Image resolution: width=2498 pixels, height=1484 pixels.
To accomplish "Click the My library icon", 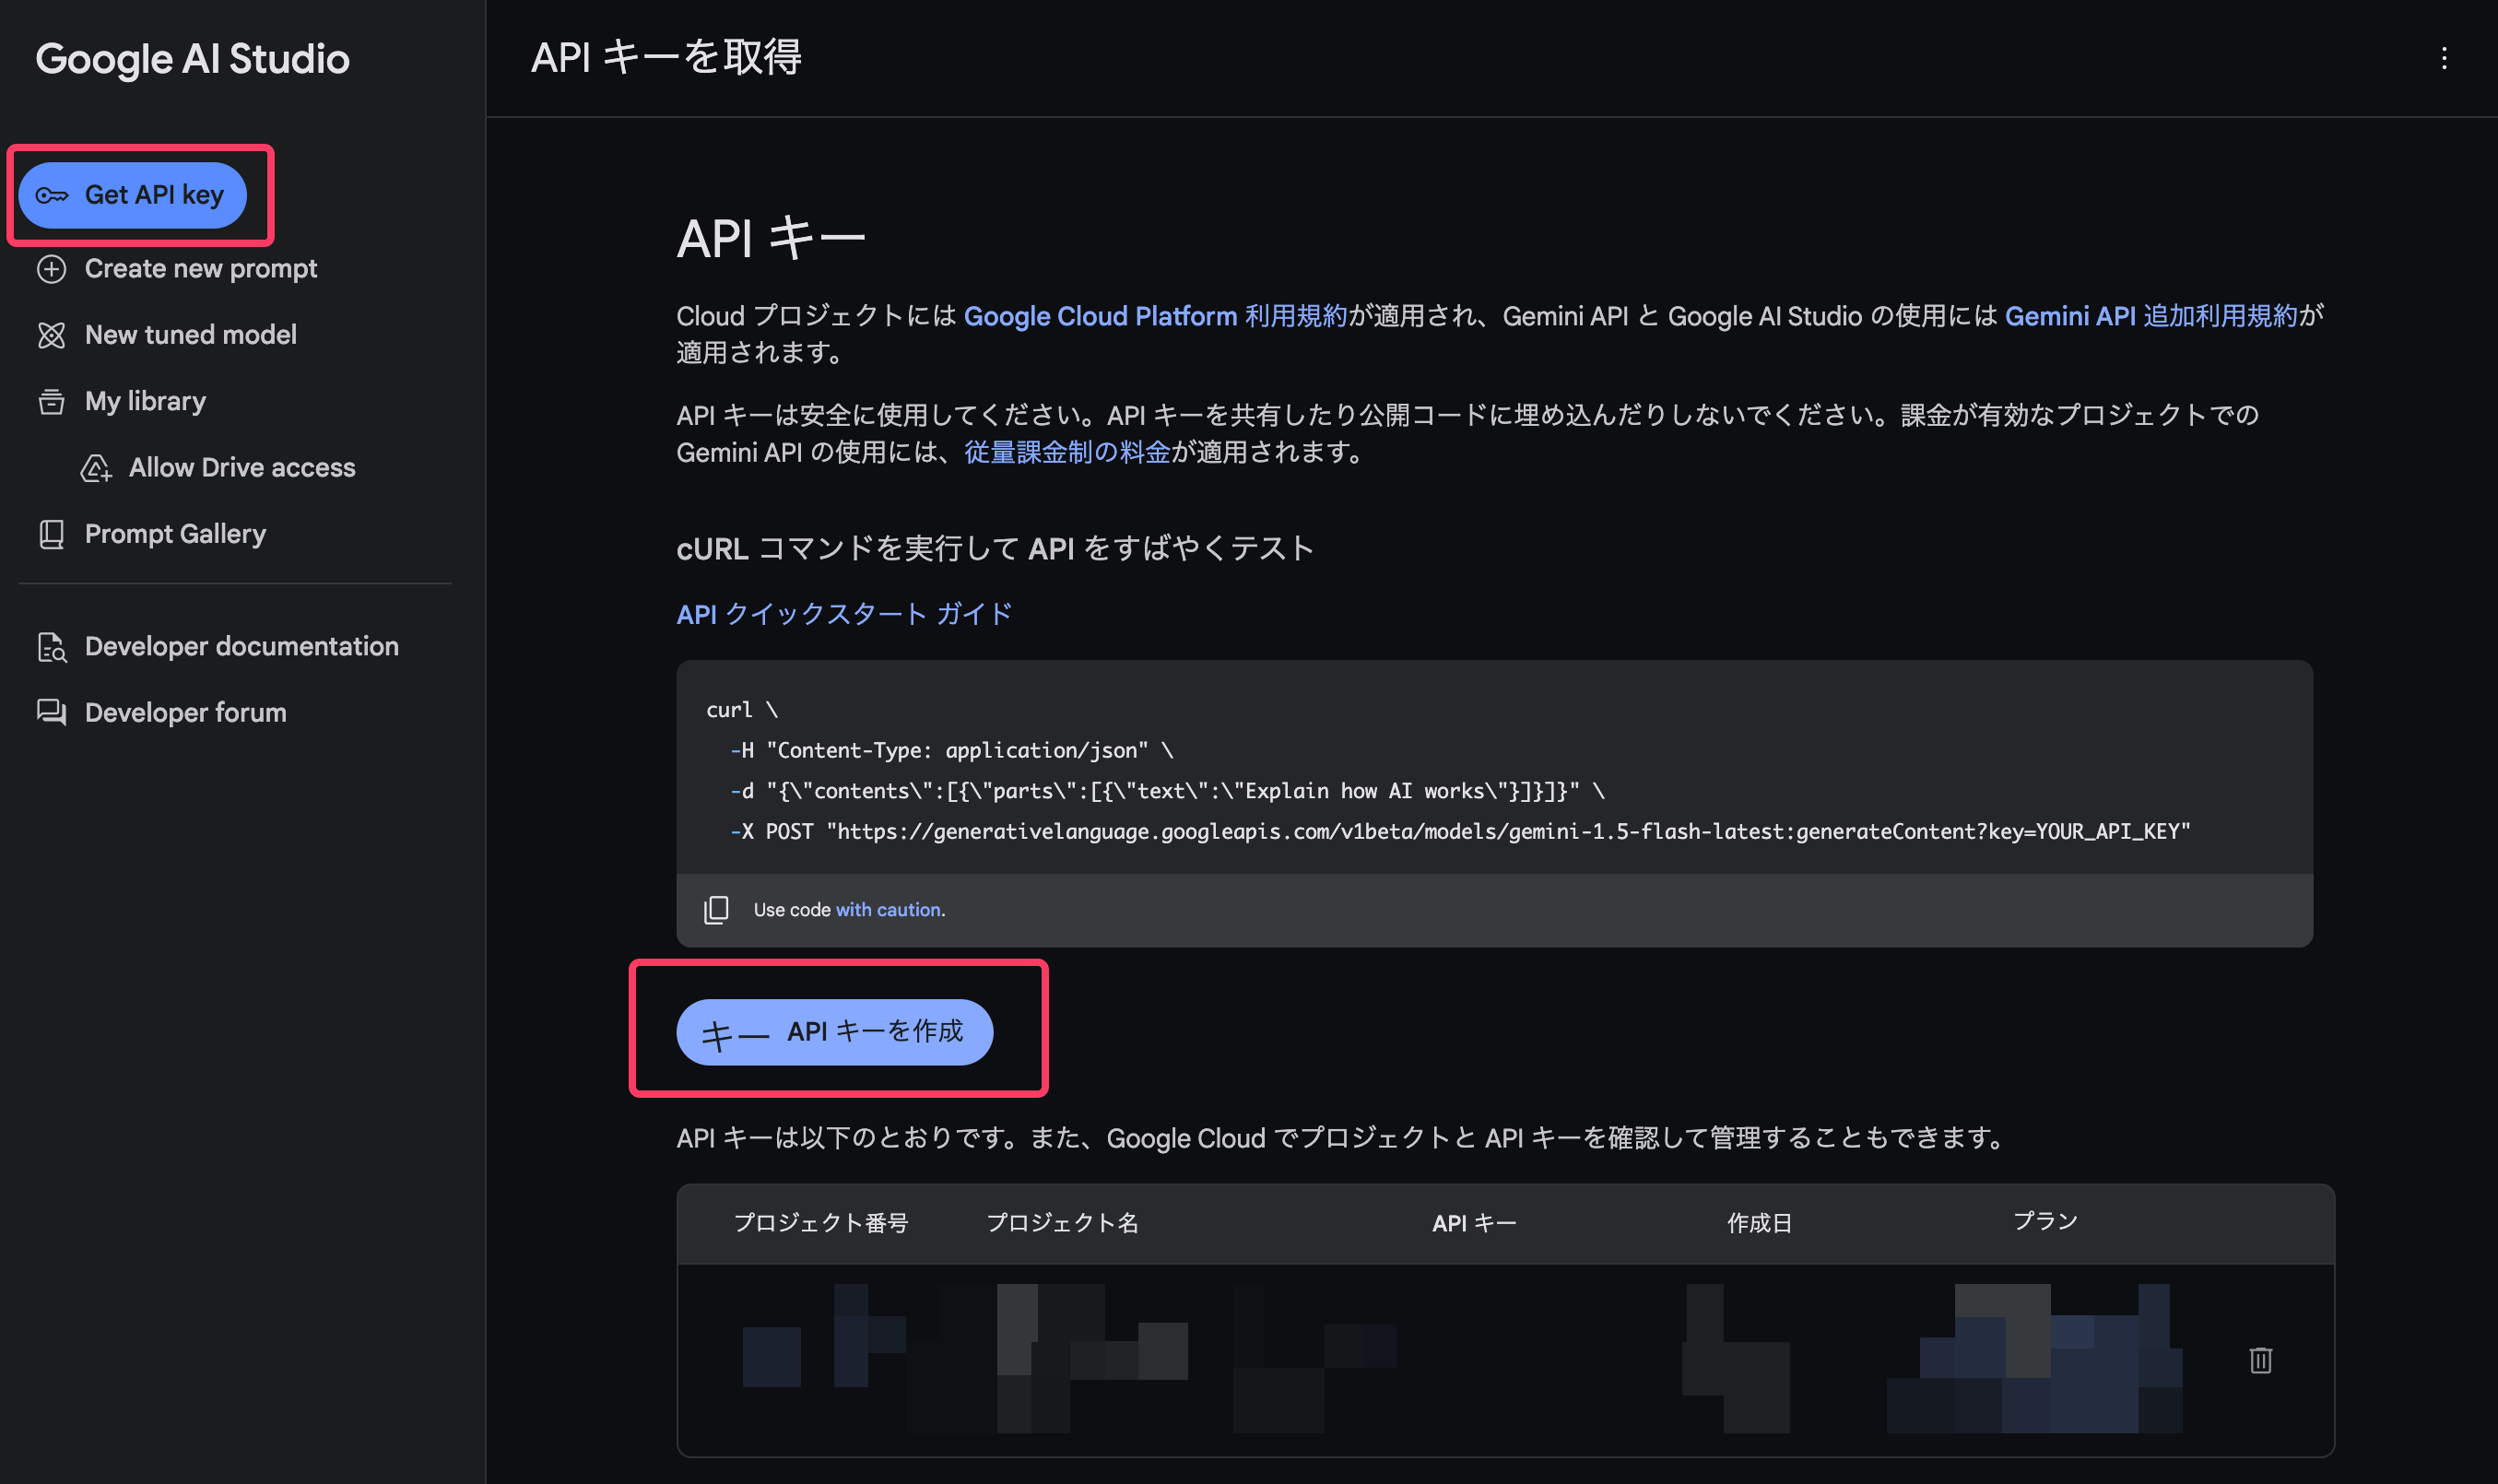I will click(52, 402).
